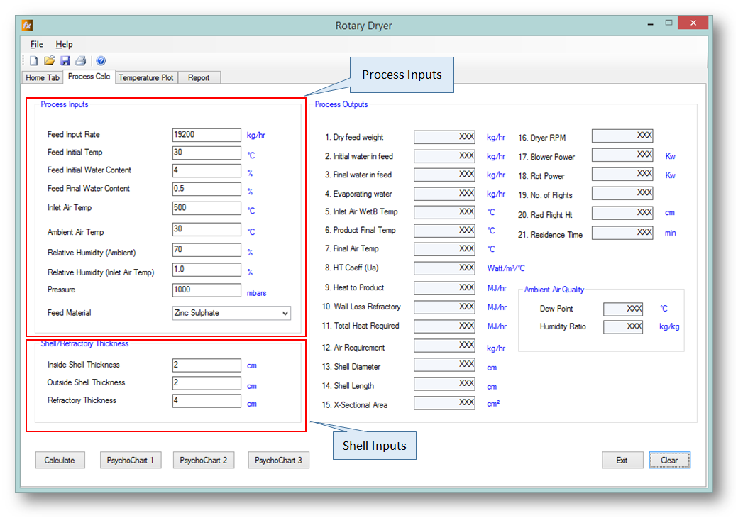The width and height of the screenshot is (736, 517).
Task: Click the Shell Diameter output box
Action: click(x=445, y=364)
